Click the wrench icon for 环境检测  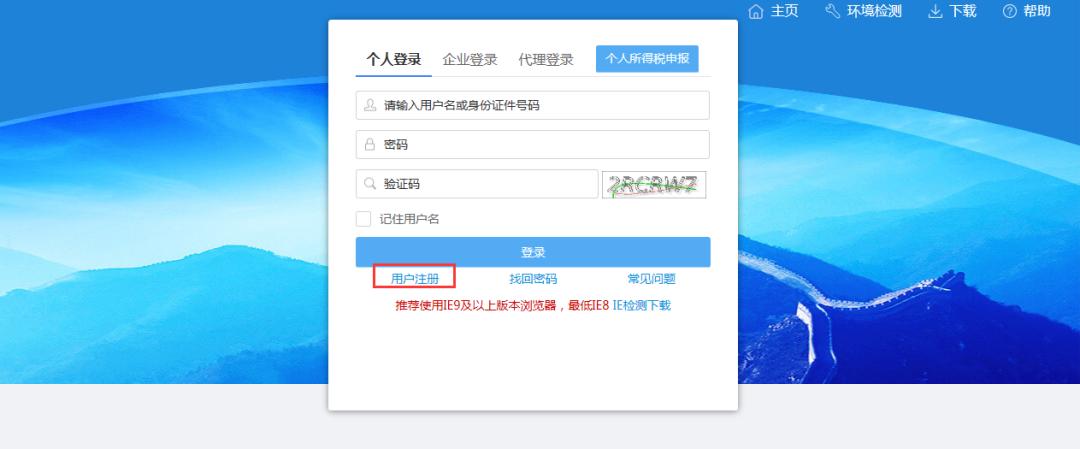tap(833, 12)
